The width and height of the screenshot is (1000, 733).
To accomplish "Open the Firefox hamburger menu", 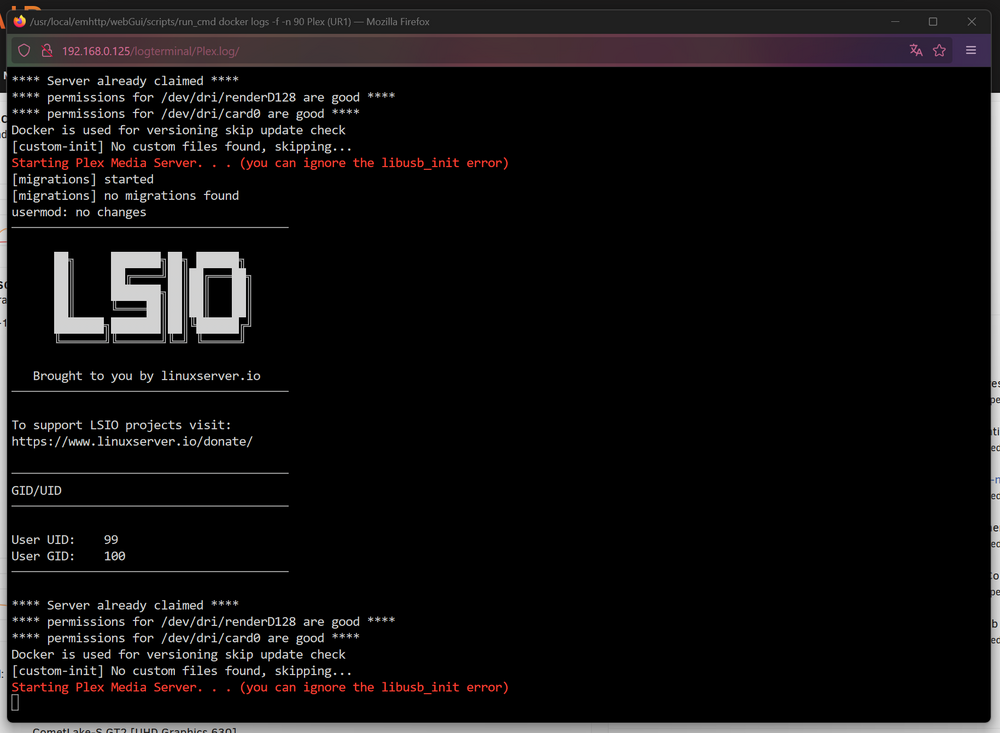I will click(971, 50).
